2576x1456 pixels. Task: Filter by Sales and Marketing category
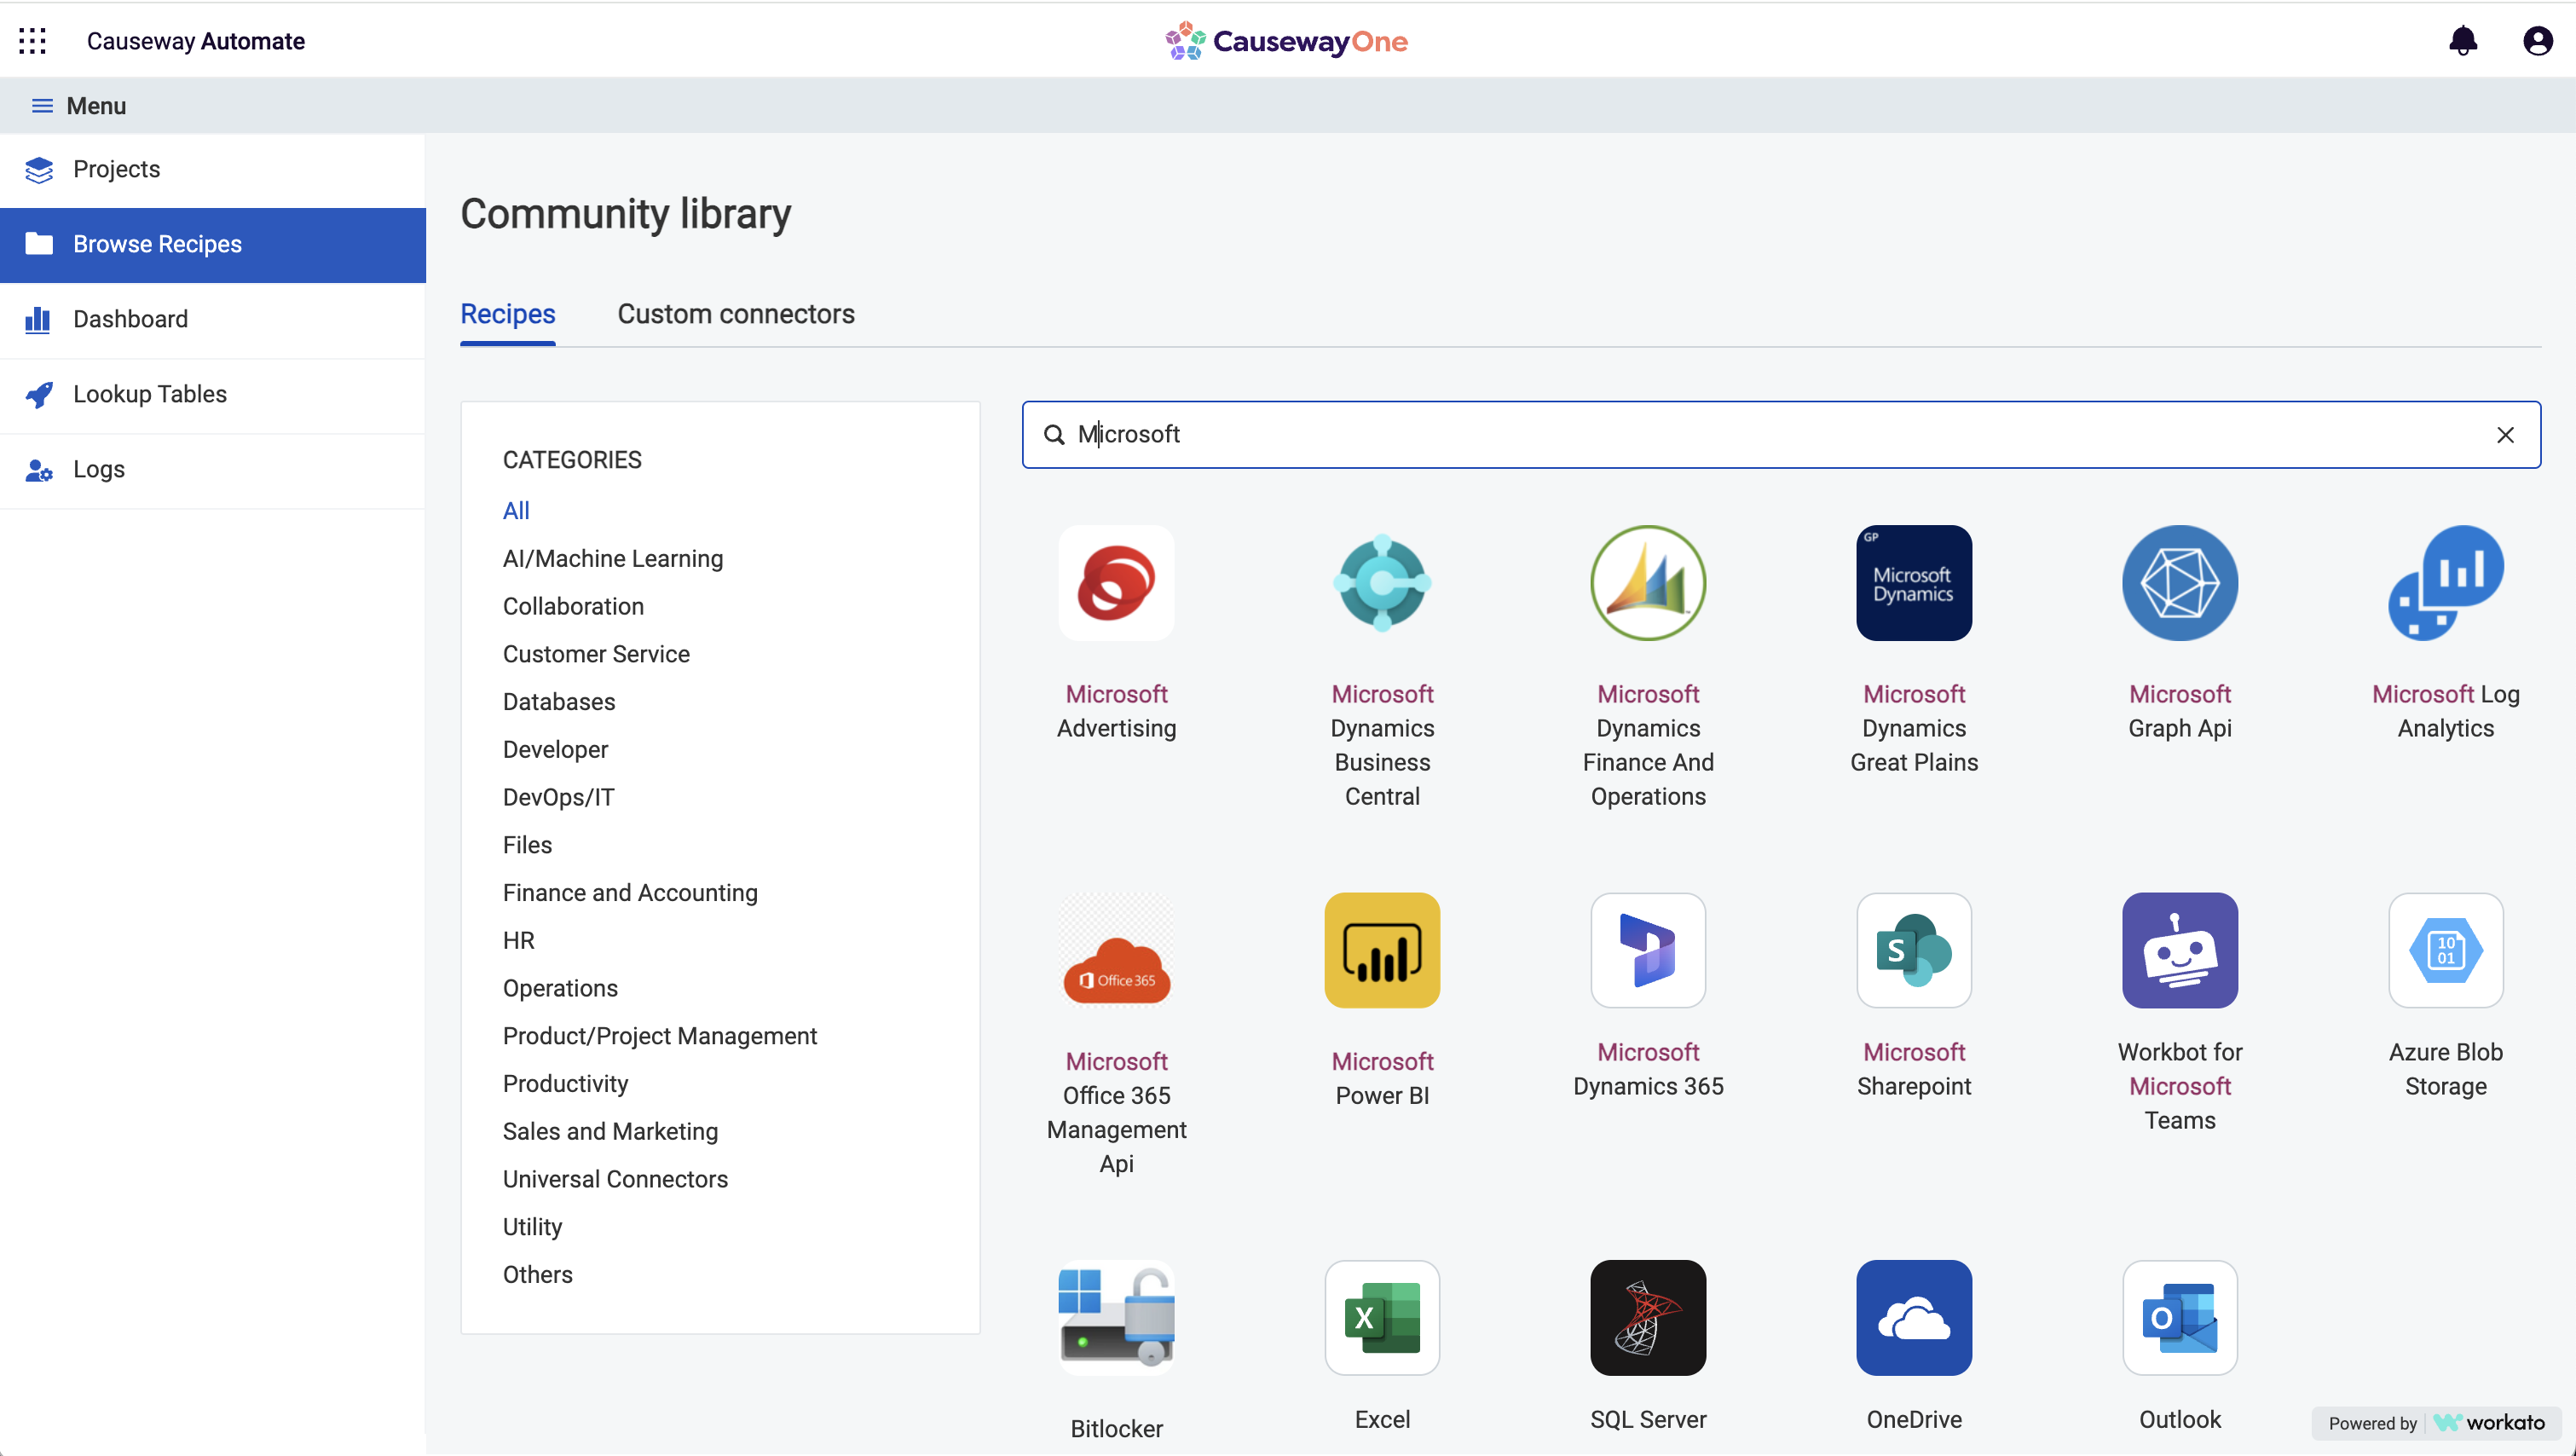coord(610,1131)
